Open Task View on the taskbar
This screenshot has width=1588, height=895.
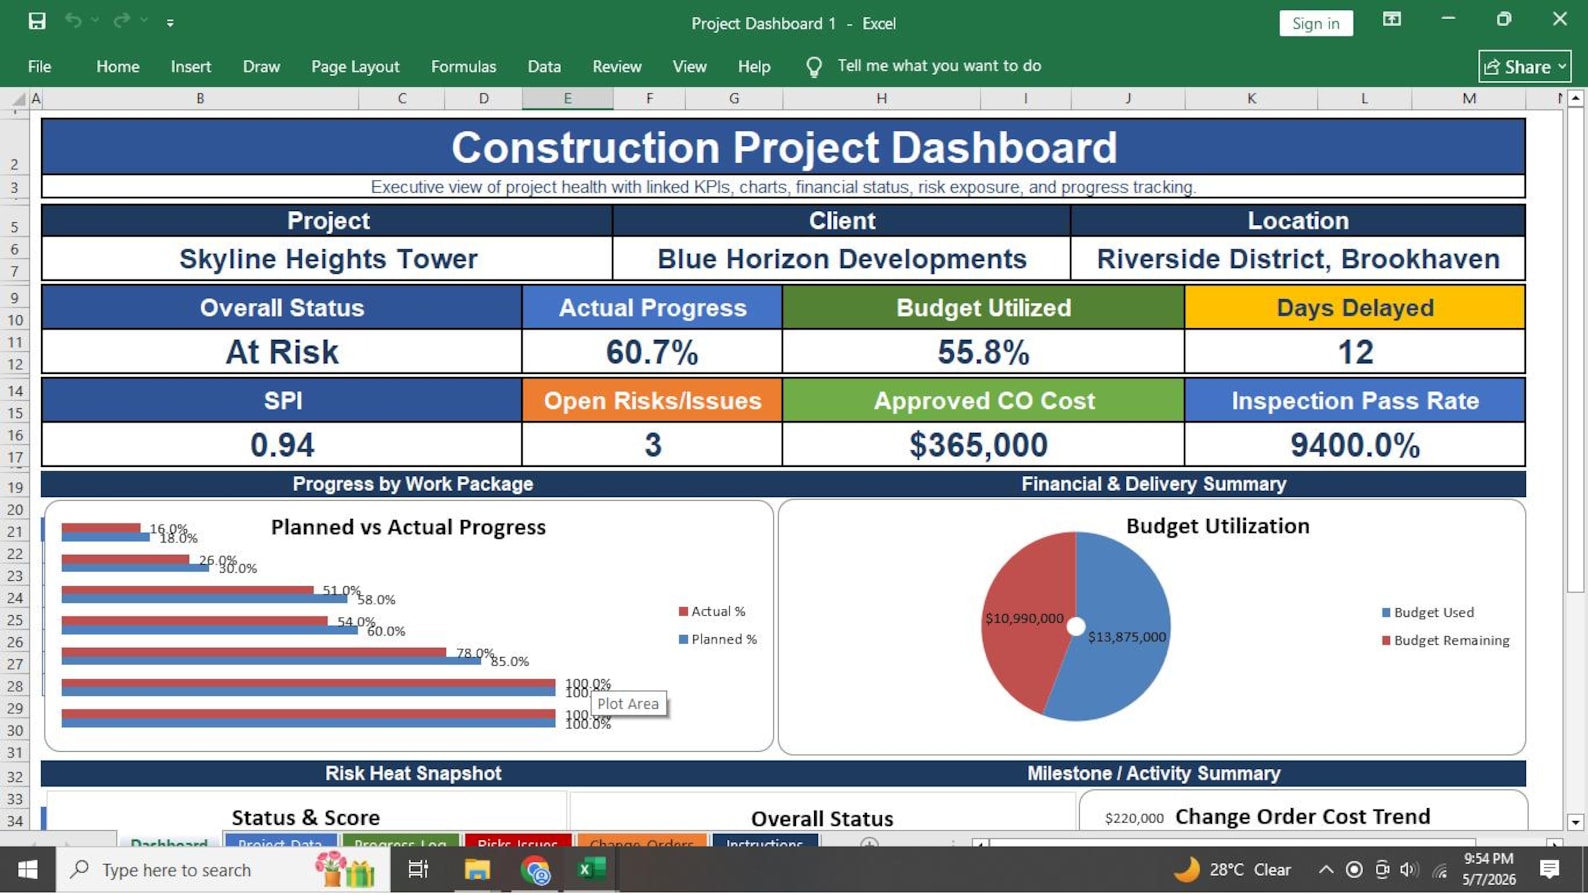click(x=418, y=870)
